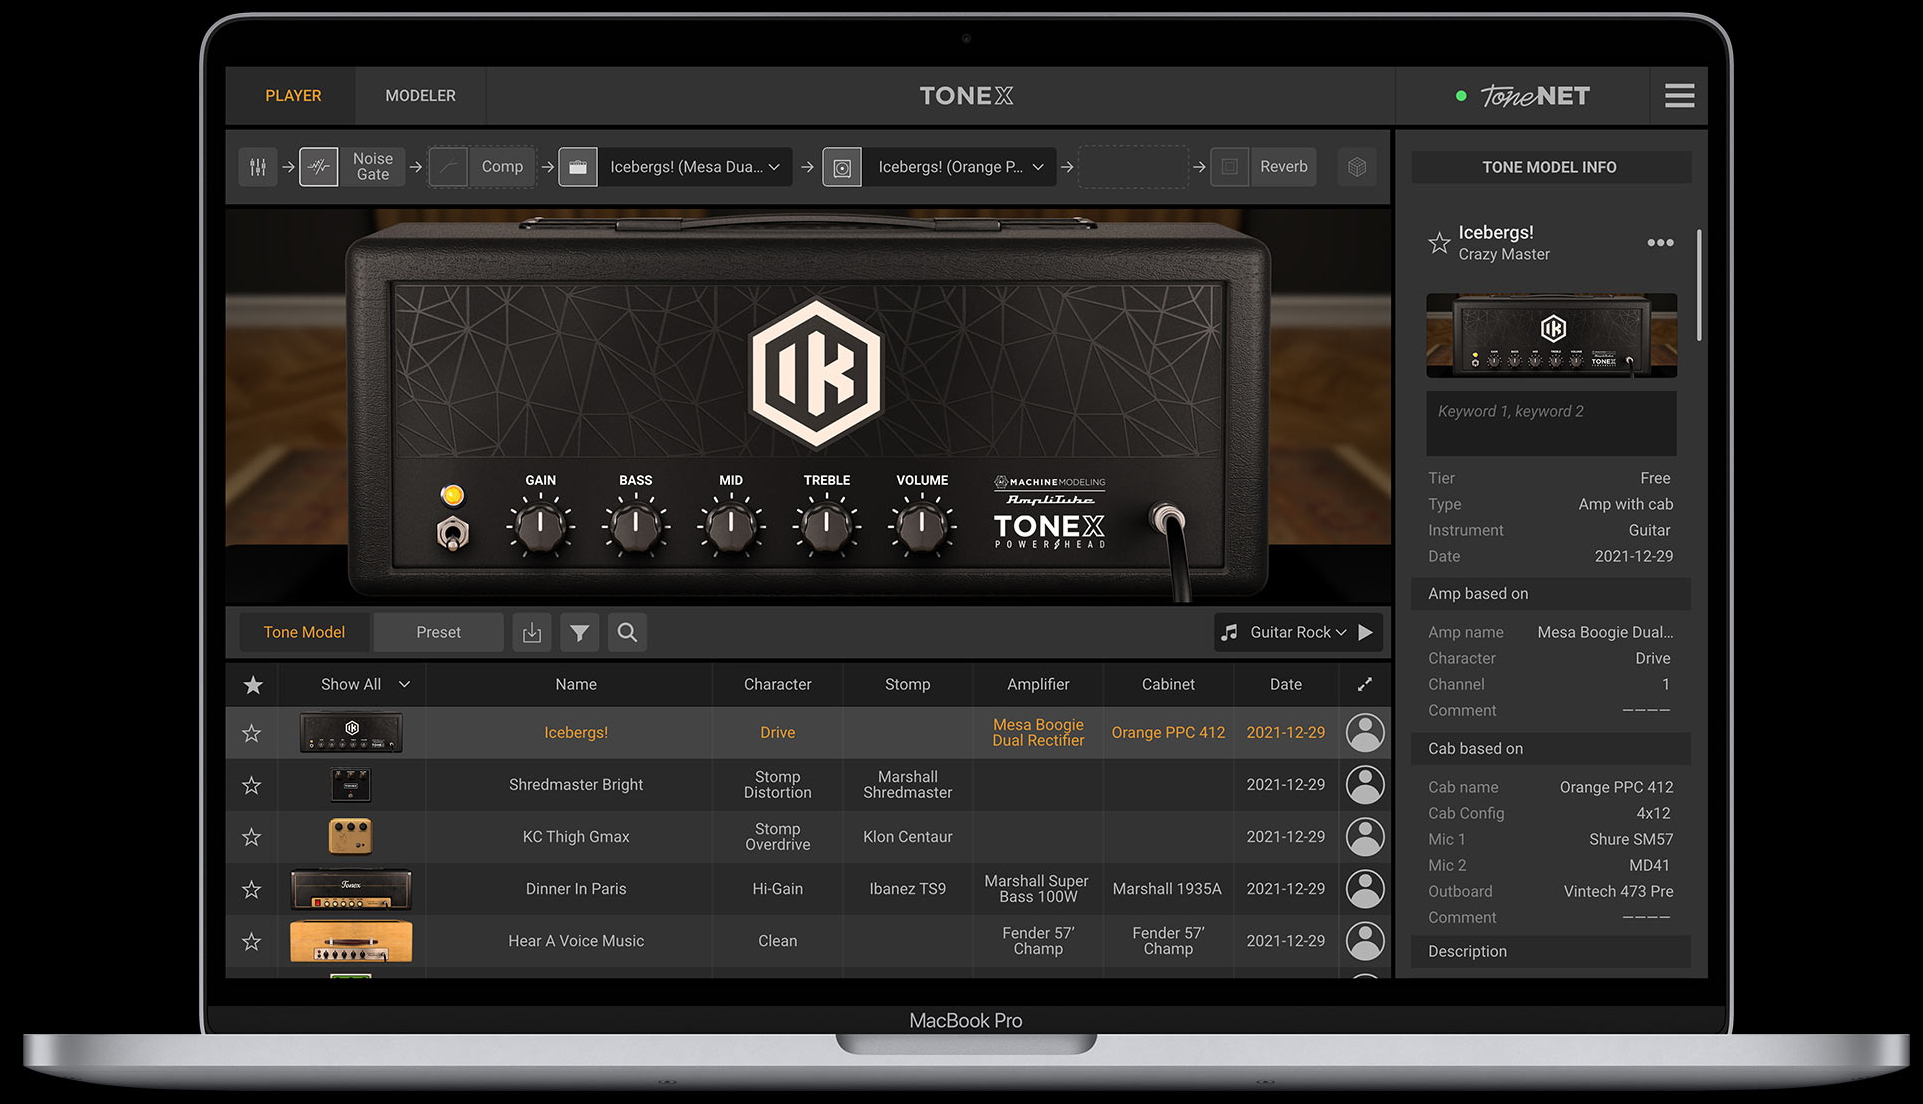
Task: Expand the Icebergs! Mesa amp dropdown
Action: [774, 167]
